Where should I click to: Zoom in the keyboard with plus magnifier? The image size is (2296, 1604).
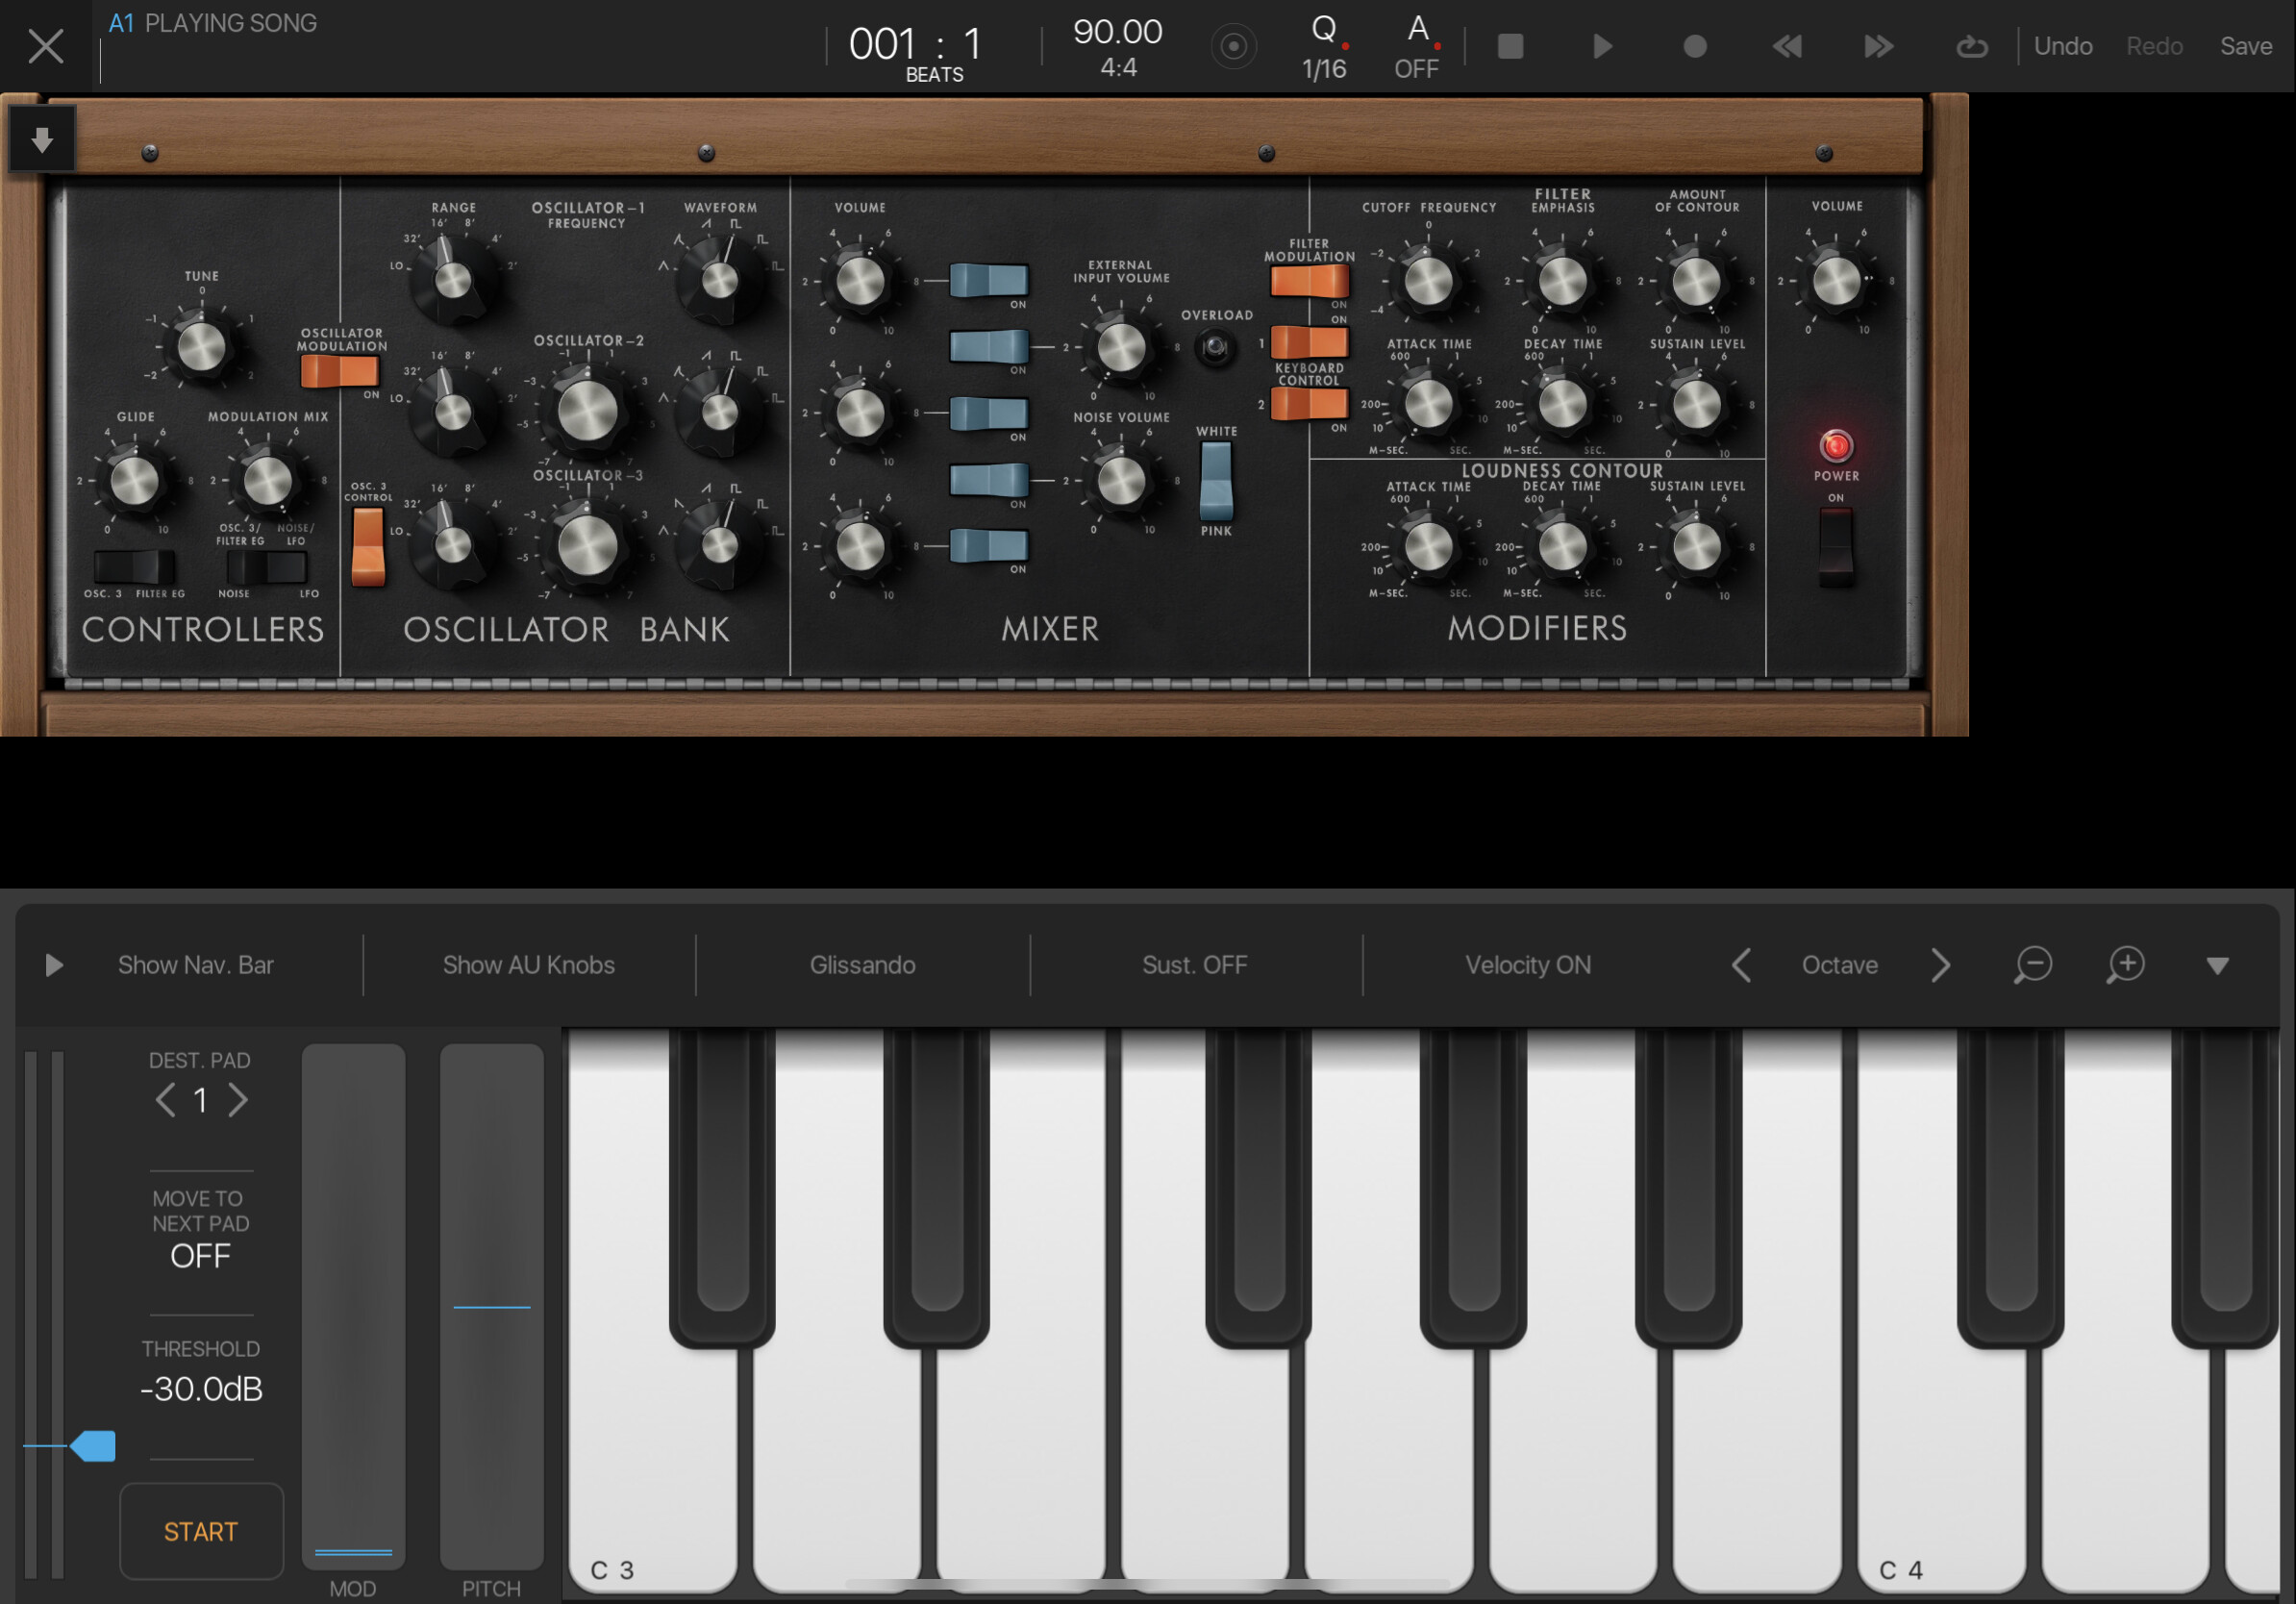click(2125, 965)
